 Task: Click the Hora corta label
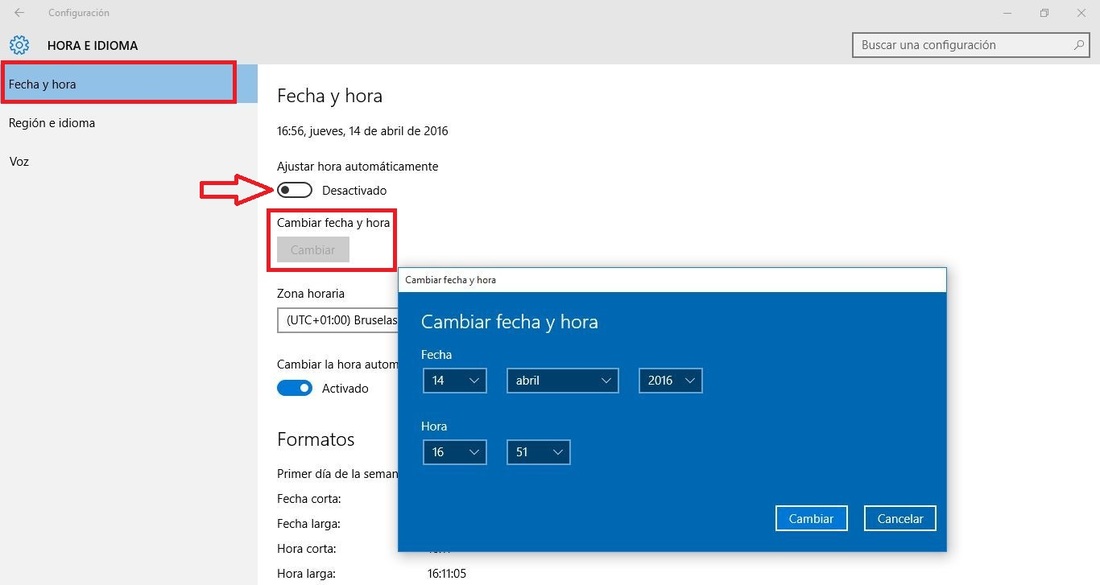[x=307, y=549]
